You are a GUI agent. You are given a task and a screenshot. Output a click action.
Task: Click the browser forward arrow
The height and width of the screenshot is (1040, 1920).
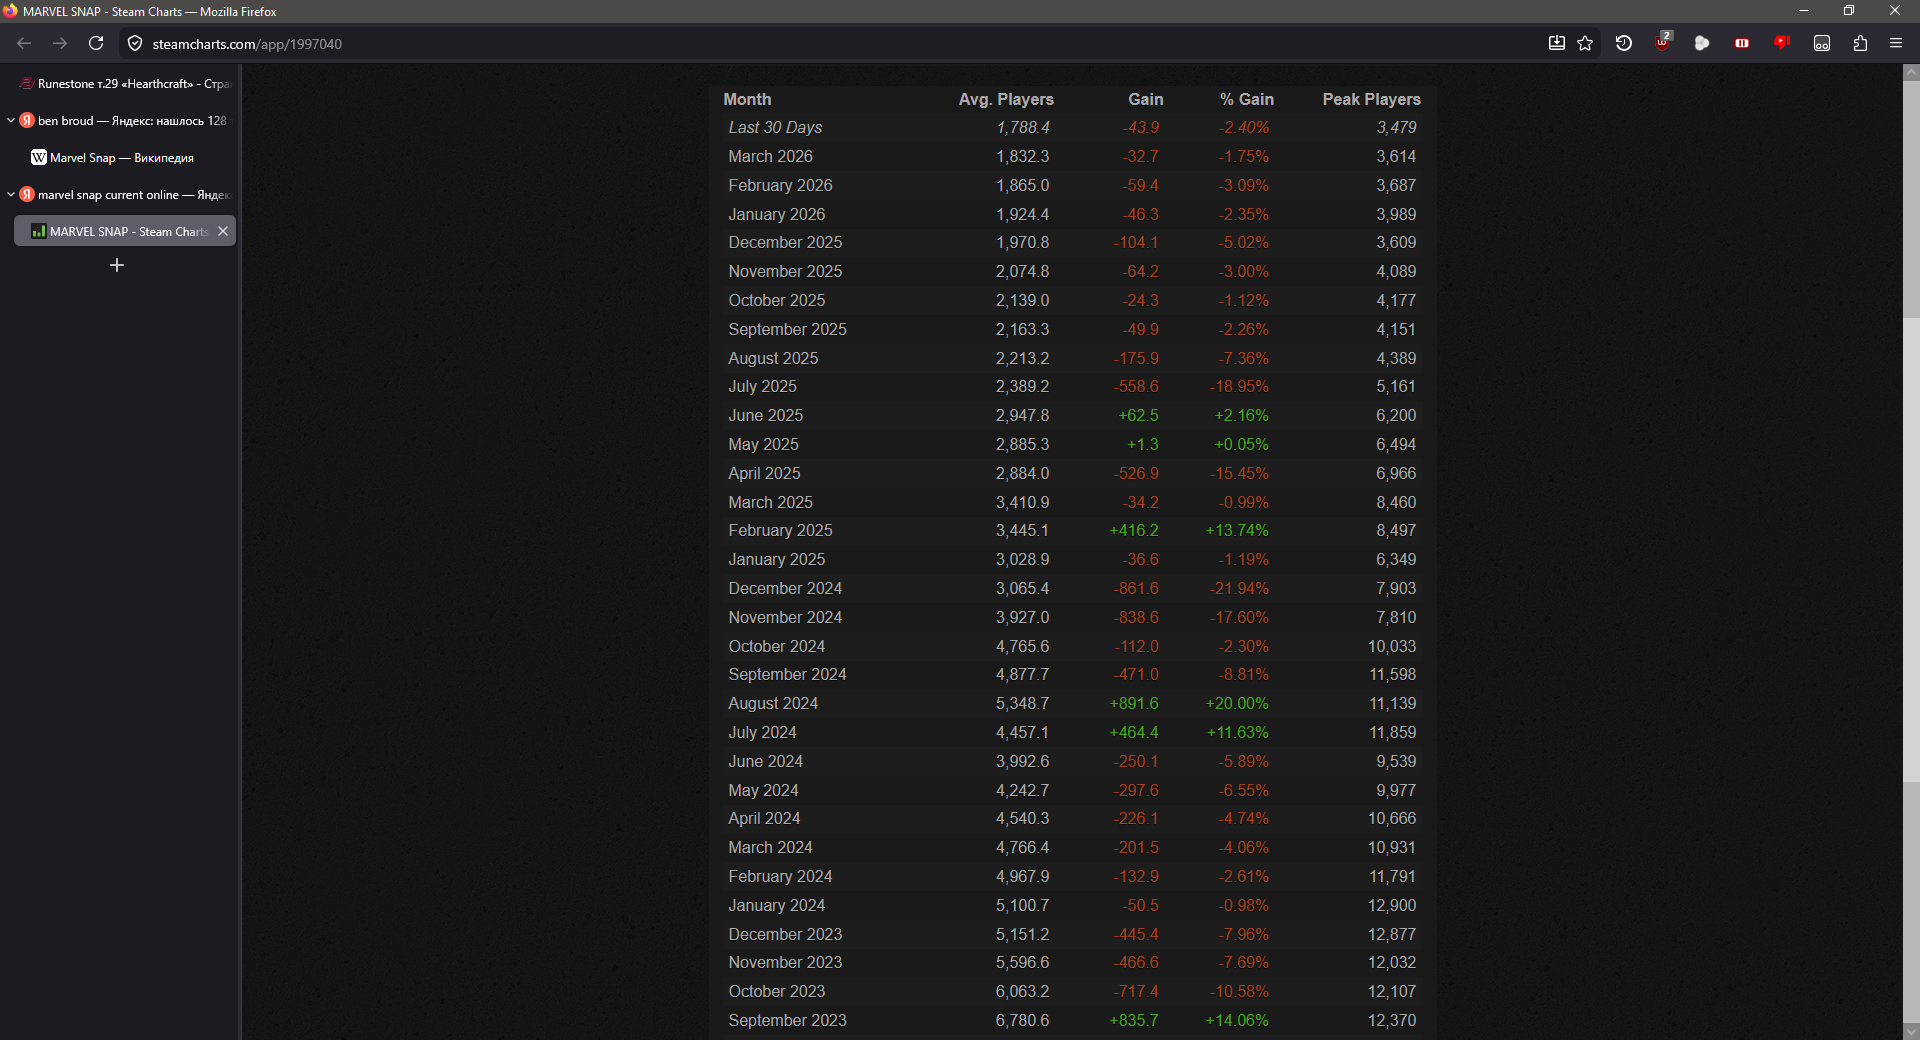point(60,43)
